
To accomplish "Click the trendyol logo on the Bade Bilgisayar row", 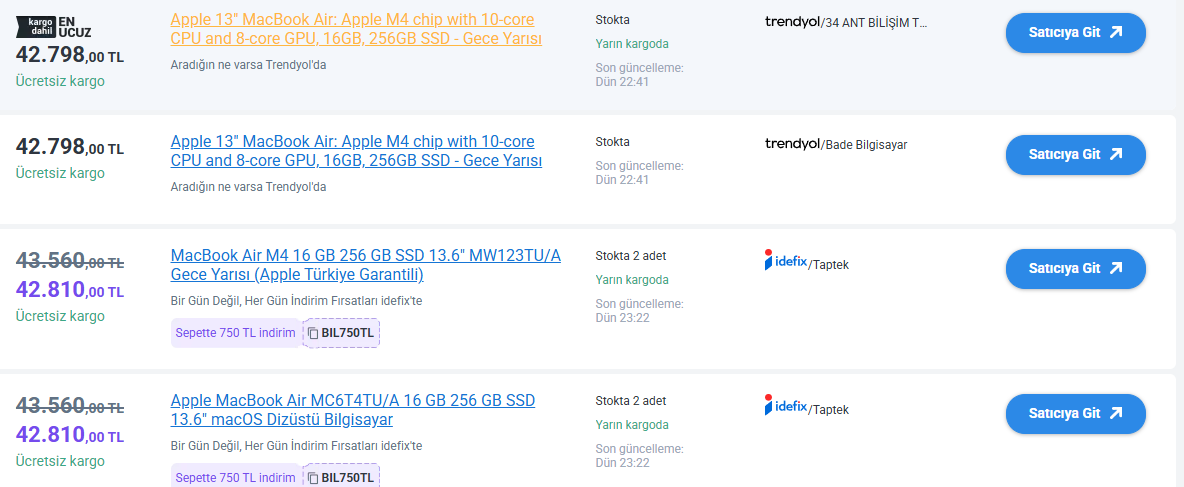I will coord(792,144).
